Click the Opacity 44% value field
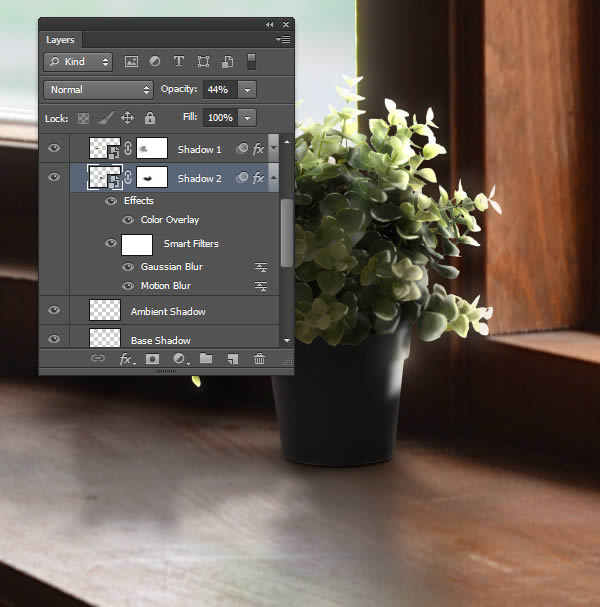 tap(220, 90)
